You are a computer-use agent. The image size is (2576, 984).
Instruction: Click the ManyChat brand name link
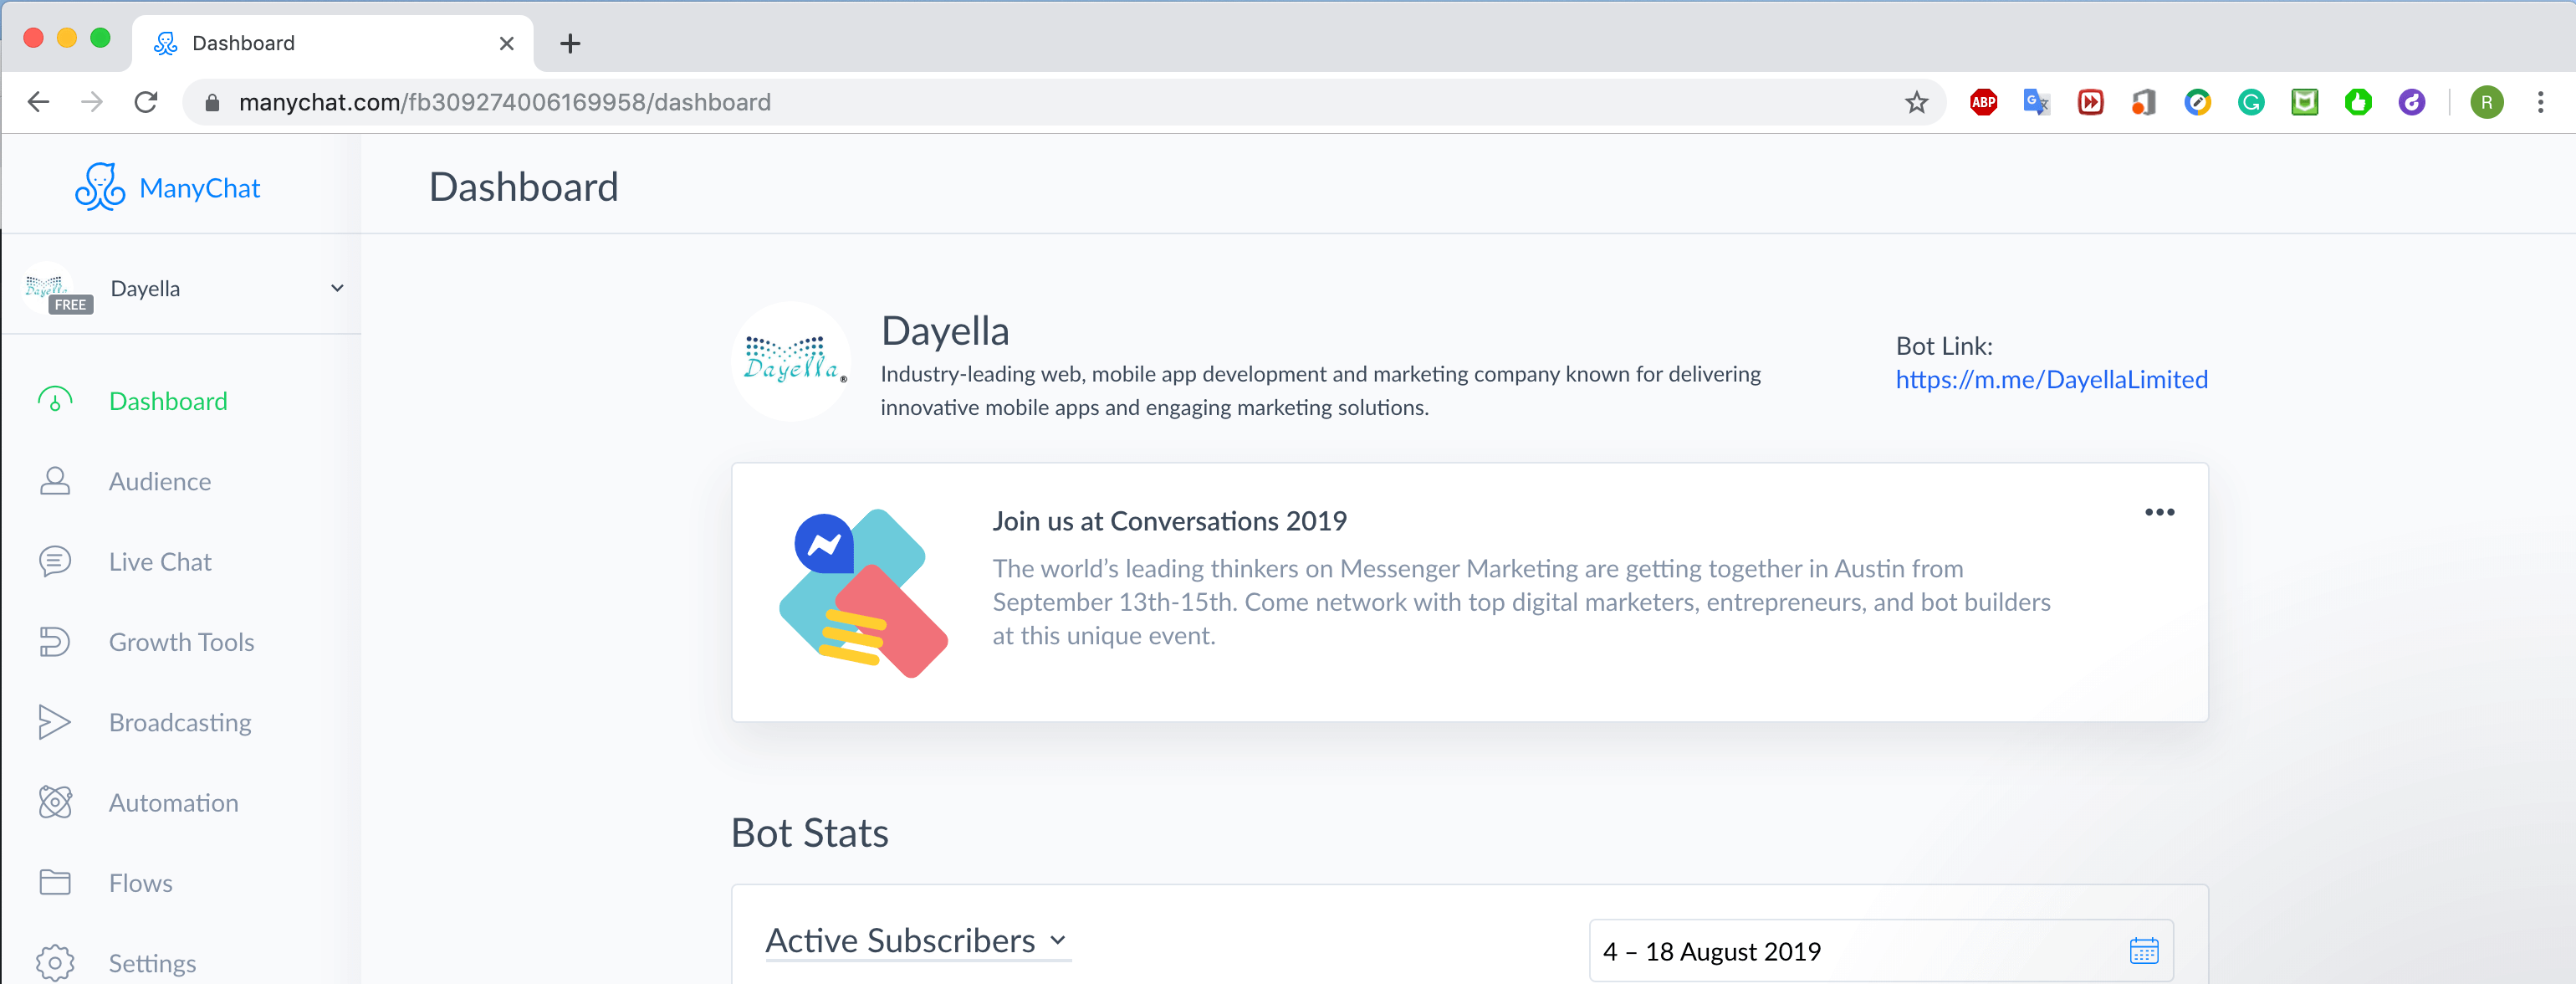pyautogui.click(x=200, y=188)
